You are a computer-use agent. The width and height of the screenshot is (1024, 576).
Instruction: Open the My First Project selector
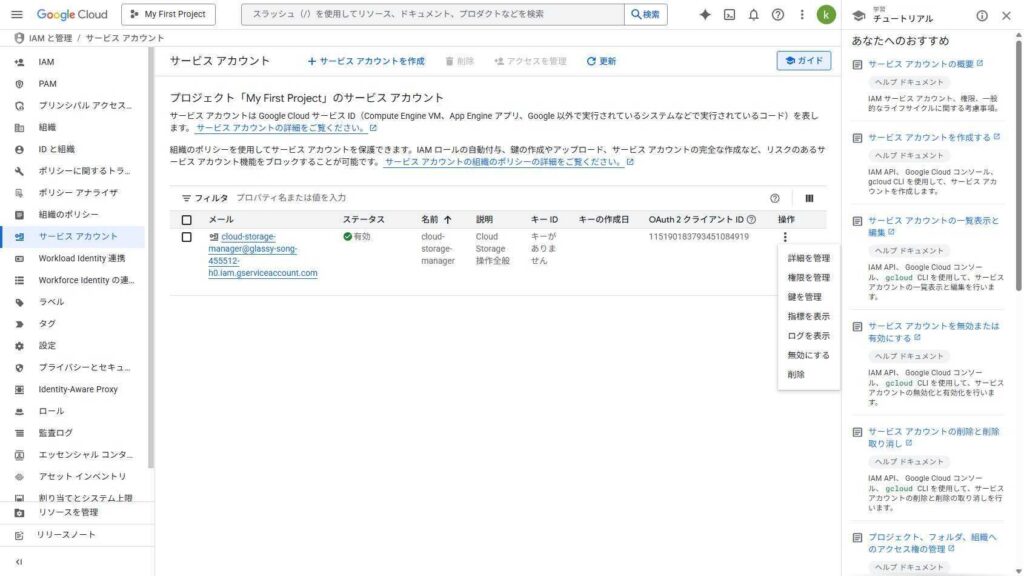[x=168, y=14]
